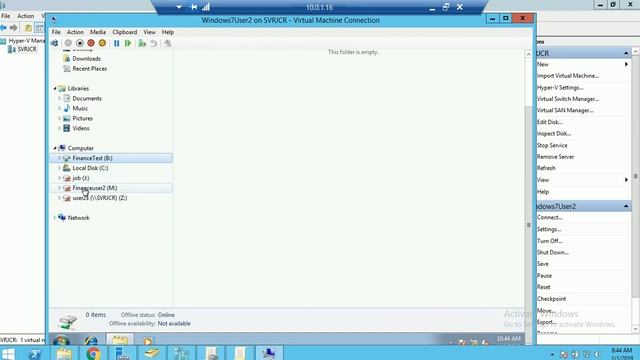
Task: Collapse the Libraries tree node
Action: [x=55, y=88]
